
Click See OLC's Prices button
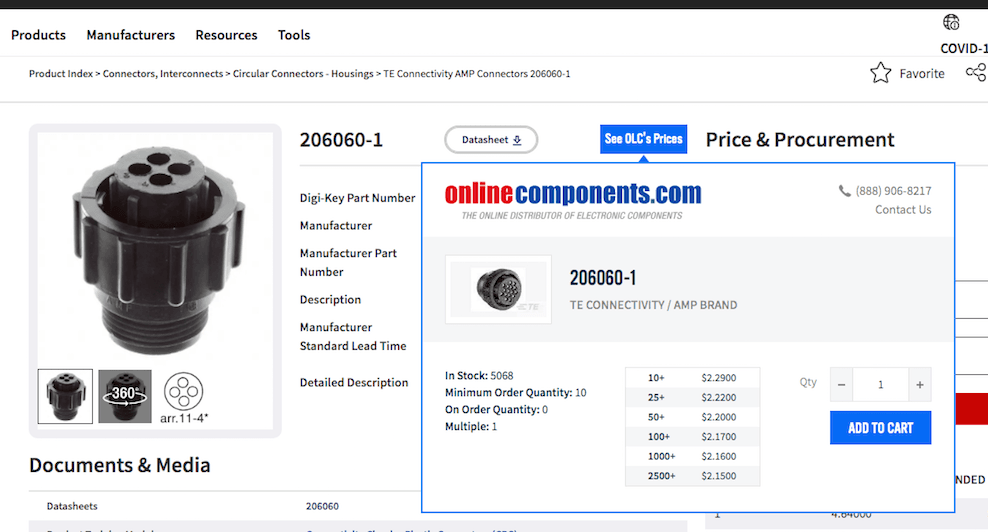click(643, 139)
